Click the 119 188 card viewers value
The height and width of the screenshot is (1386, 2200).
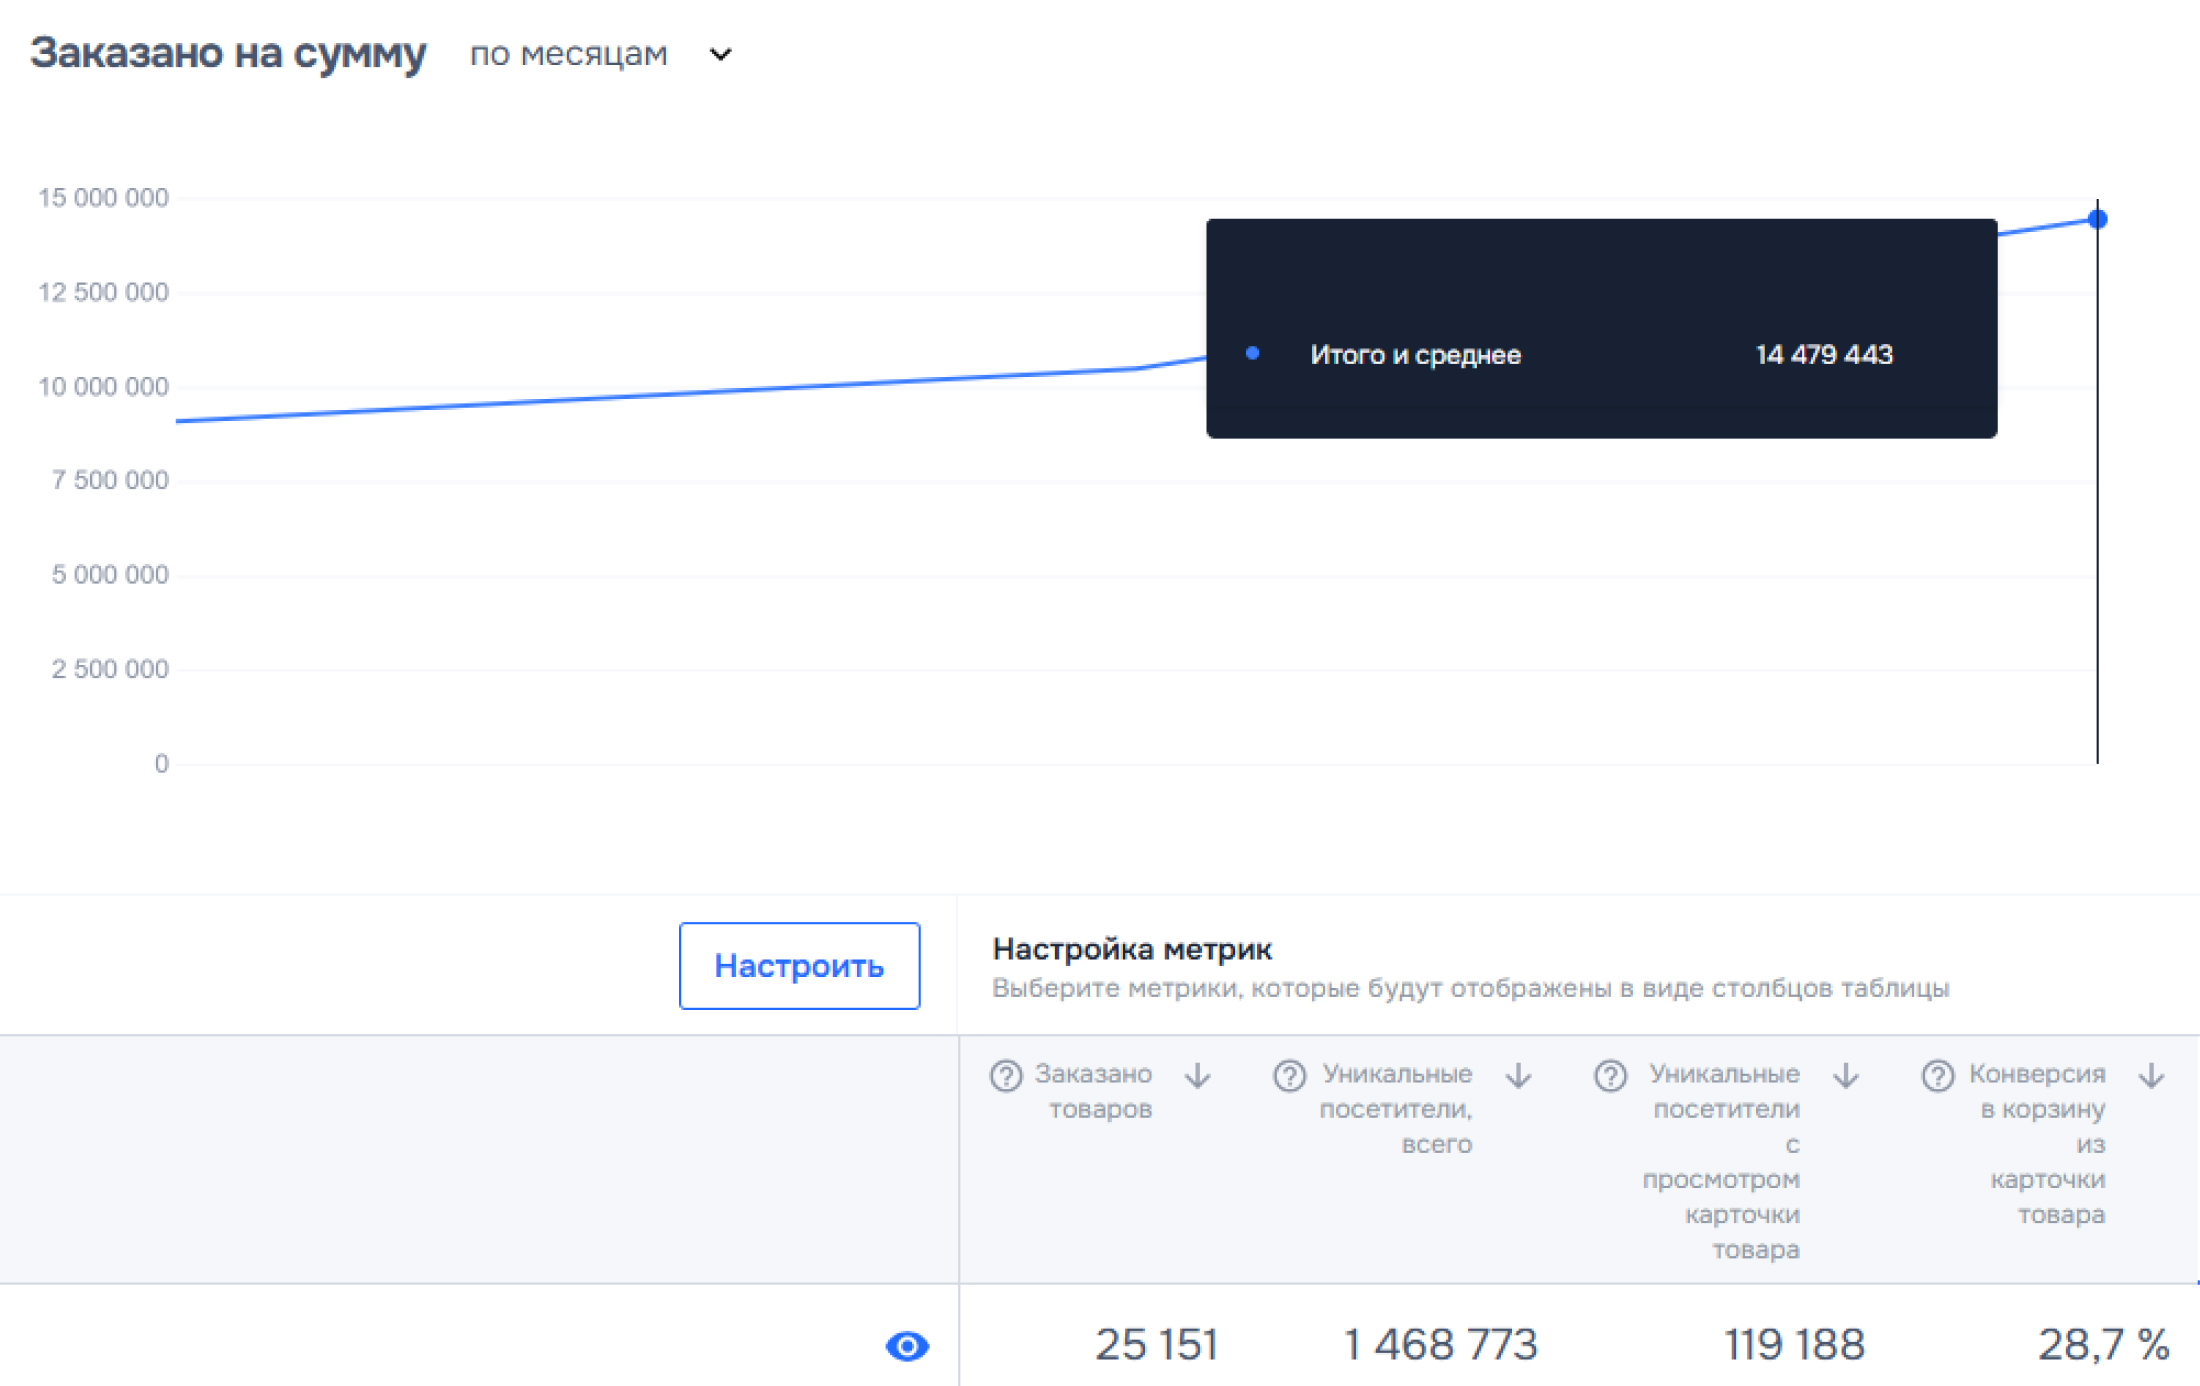[x=1794, y=1345]
